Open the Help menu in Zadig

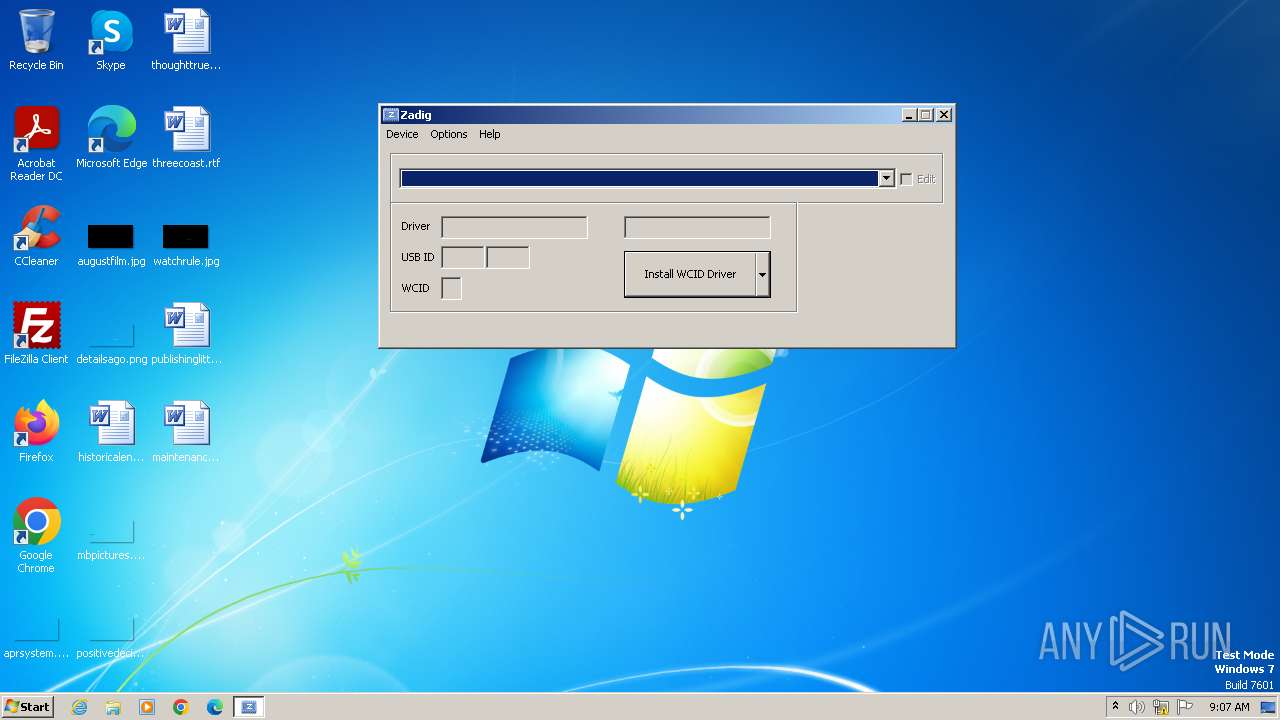489,134
